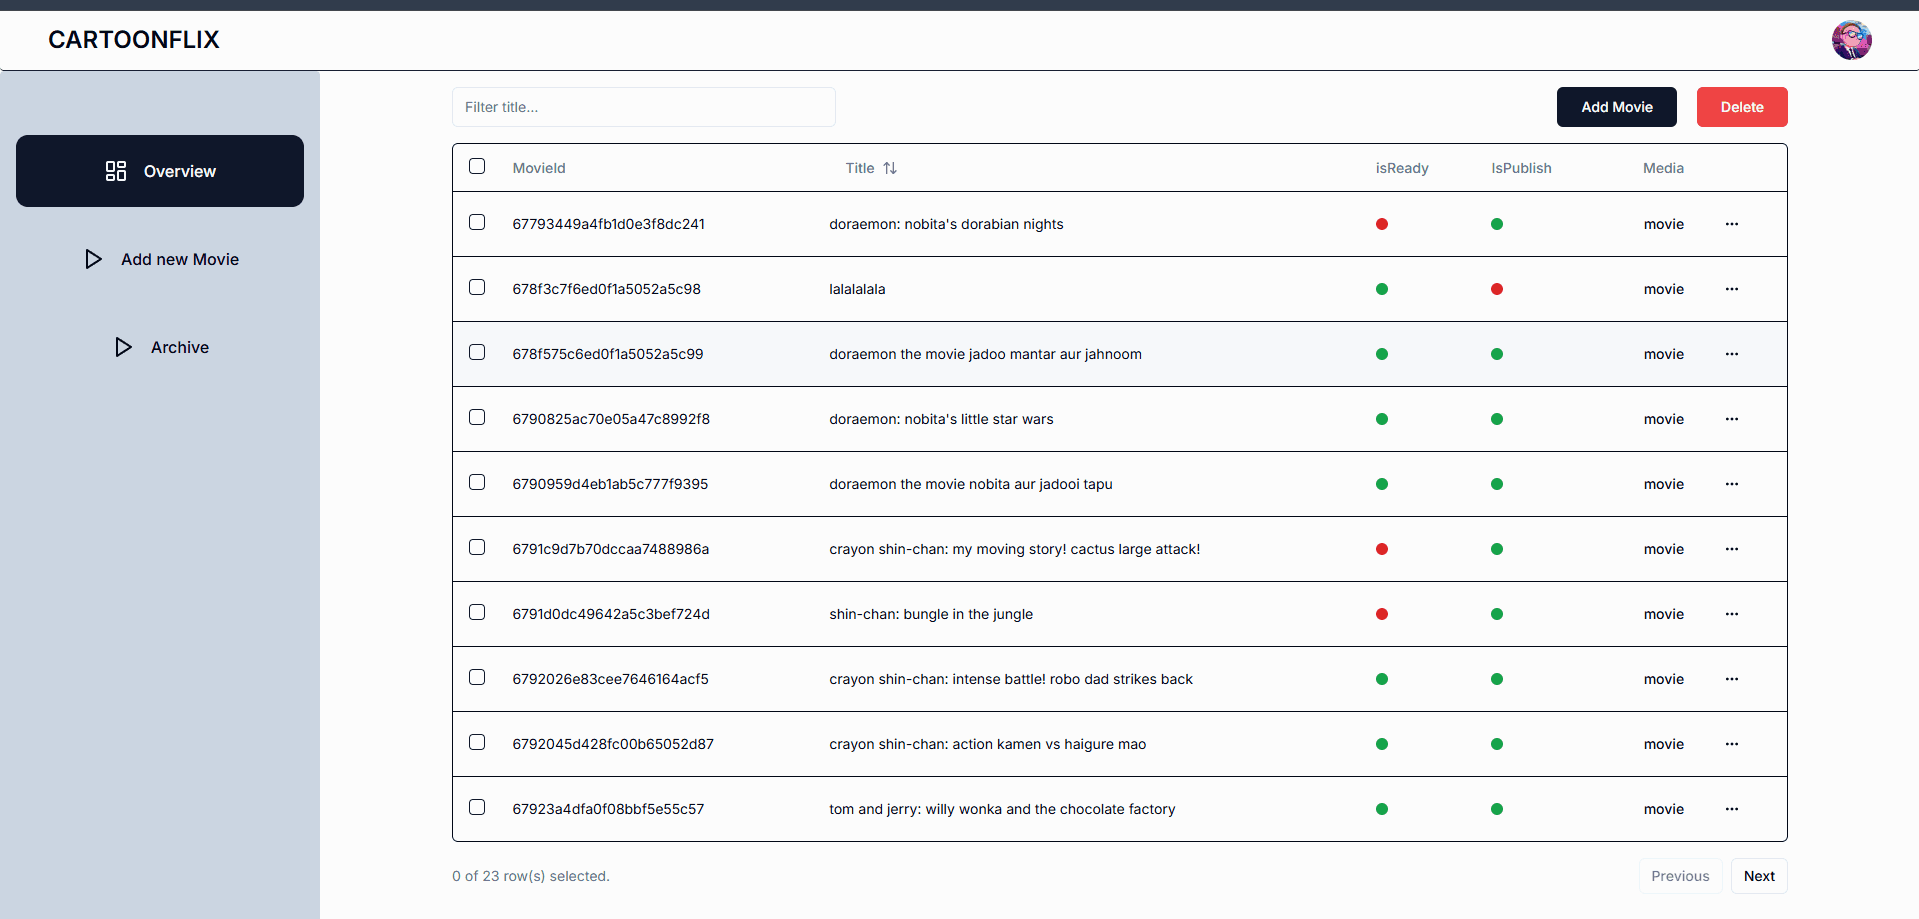Click the red Delete button
1919x919 pixels.
click(1741, 107)
